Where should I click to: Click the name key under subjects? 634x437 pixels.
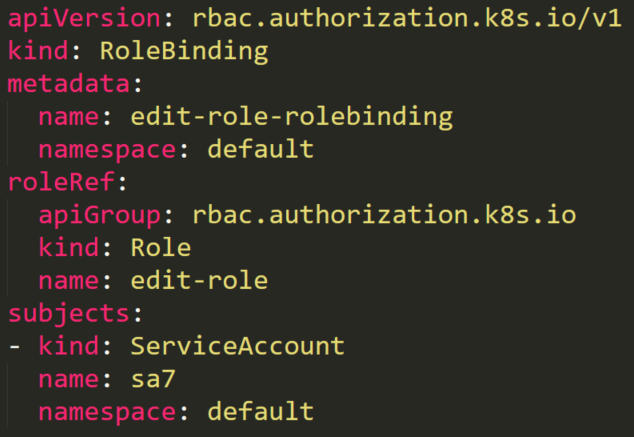[x=69, y=379]
